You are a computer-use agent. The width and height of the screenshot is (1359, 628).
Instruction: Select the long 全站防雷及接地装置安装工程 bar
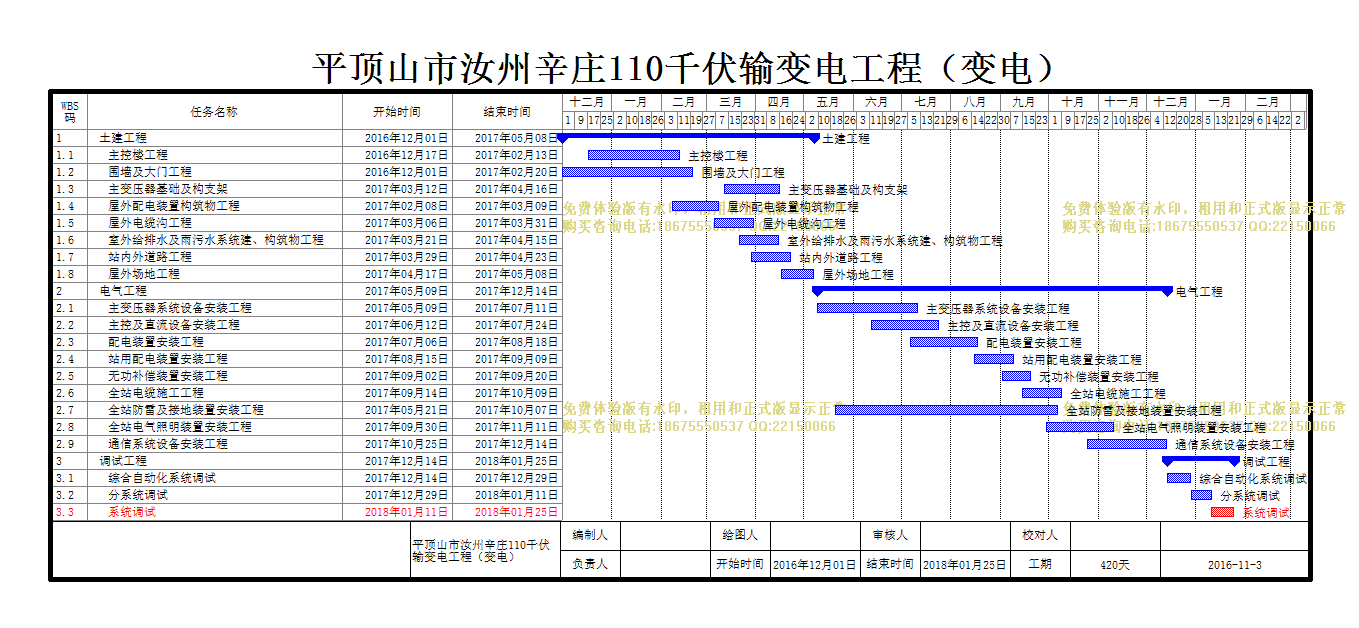click(x=946, y=410)
